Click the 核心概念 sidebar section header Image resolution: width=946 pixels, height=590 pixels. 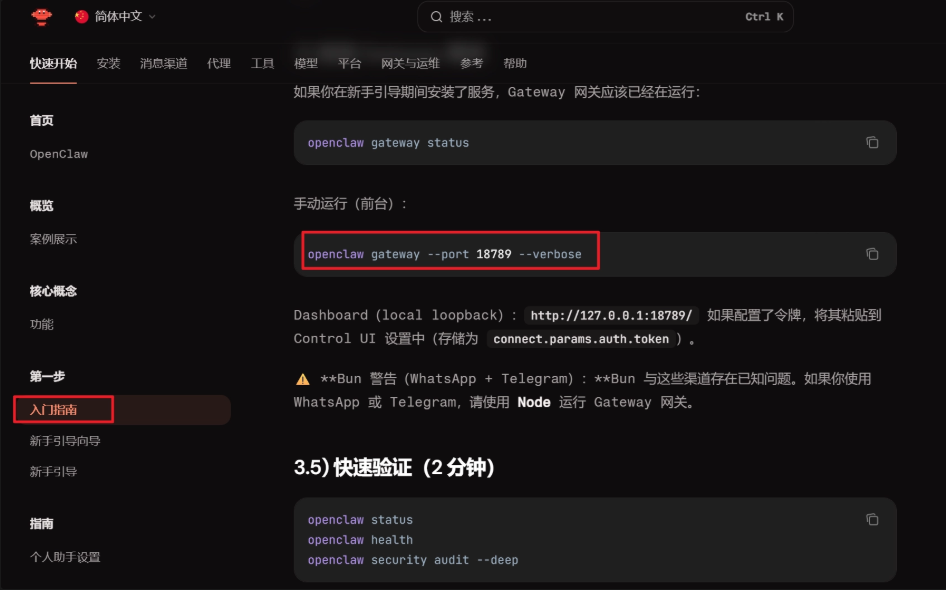pyautogui.click(x=53, y=291)
